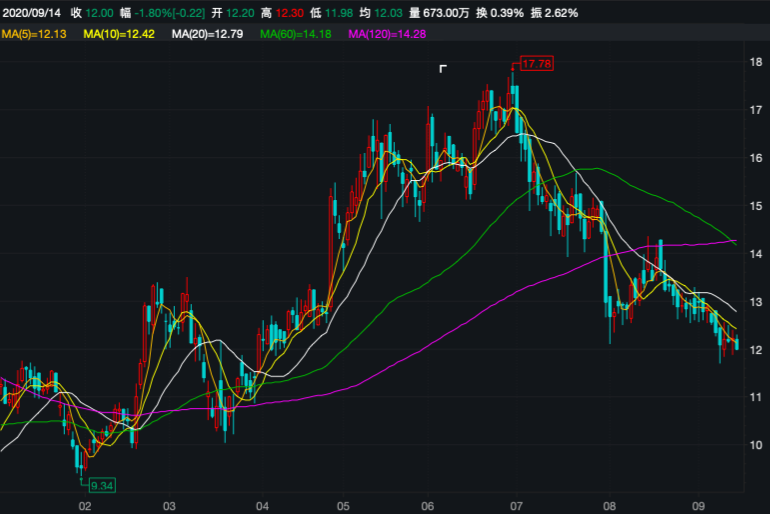The width and height of the screenshot is (770, 514).
Task: Click the MA(5)=12.13 indicator label
Action: (34, 35)
